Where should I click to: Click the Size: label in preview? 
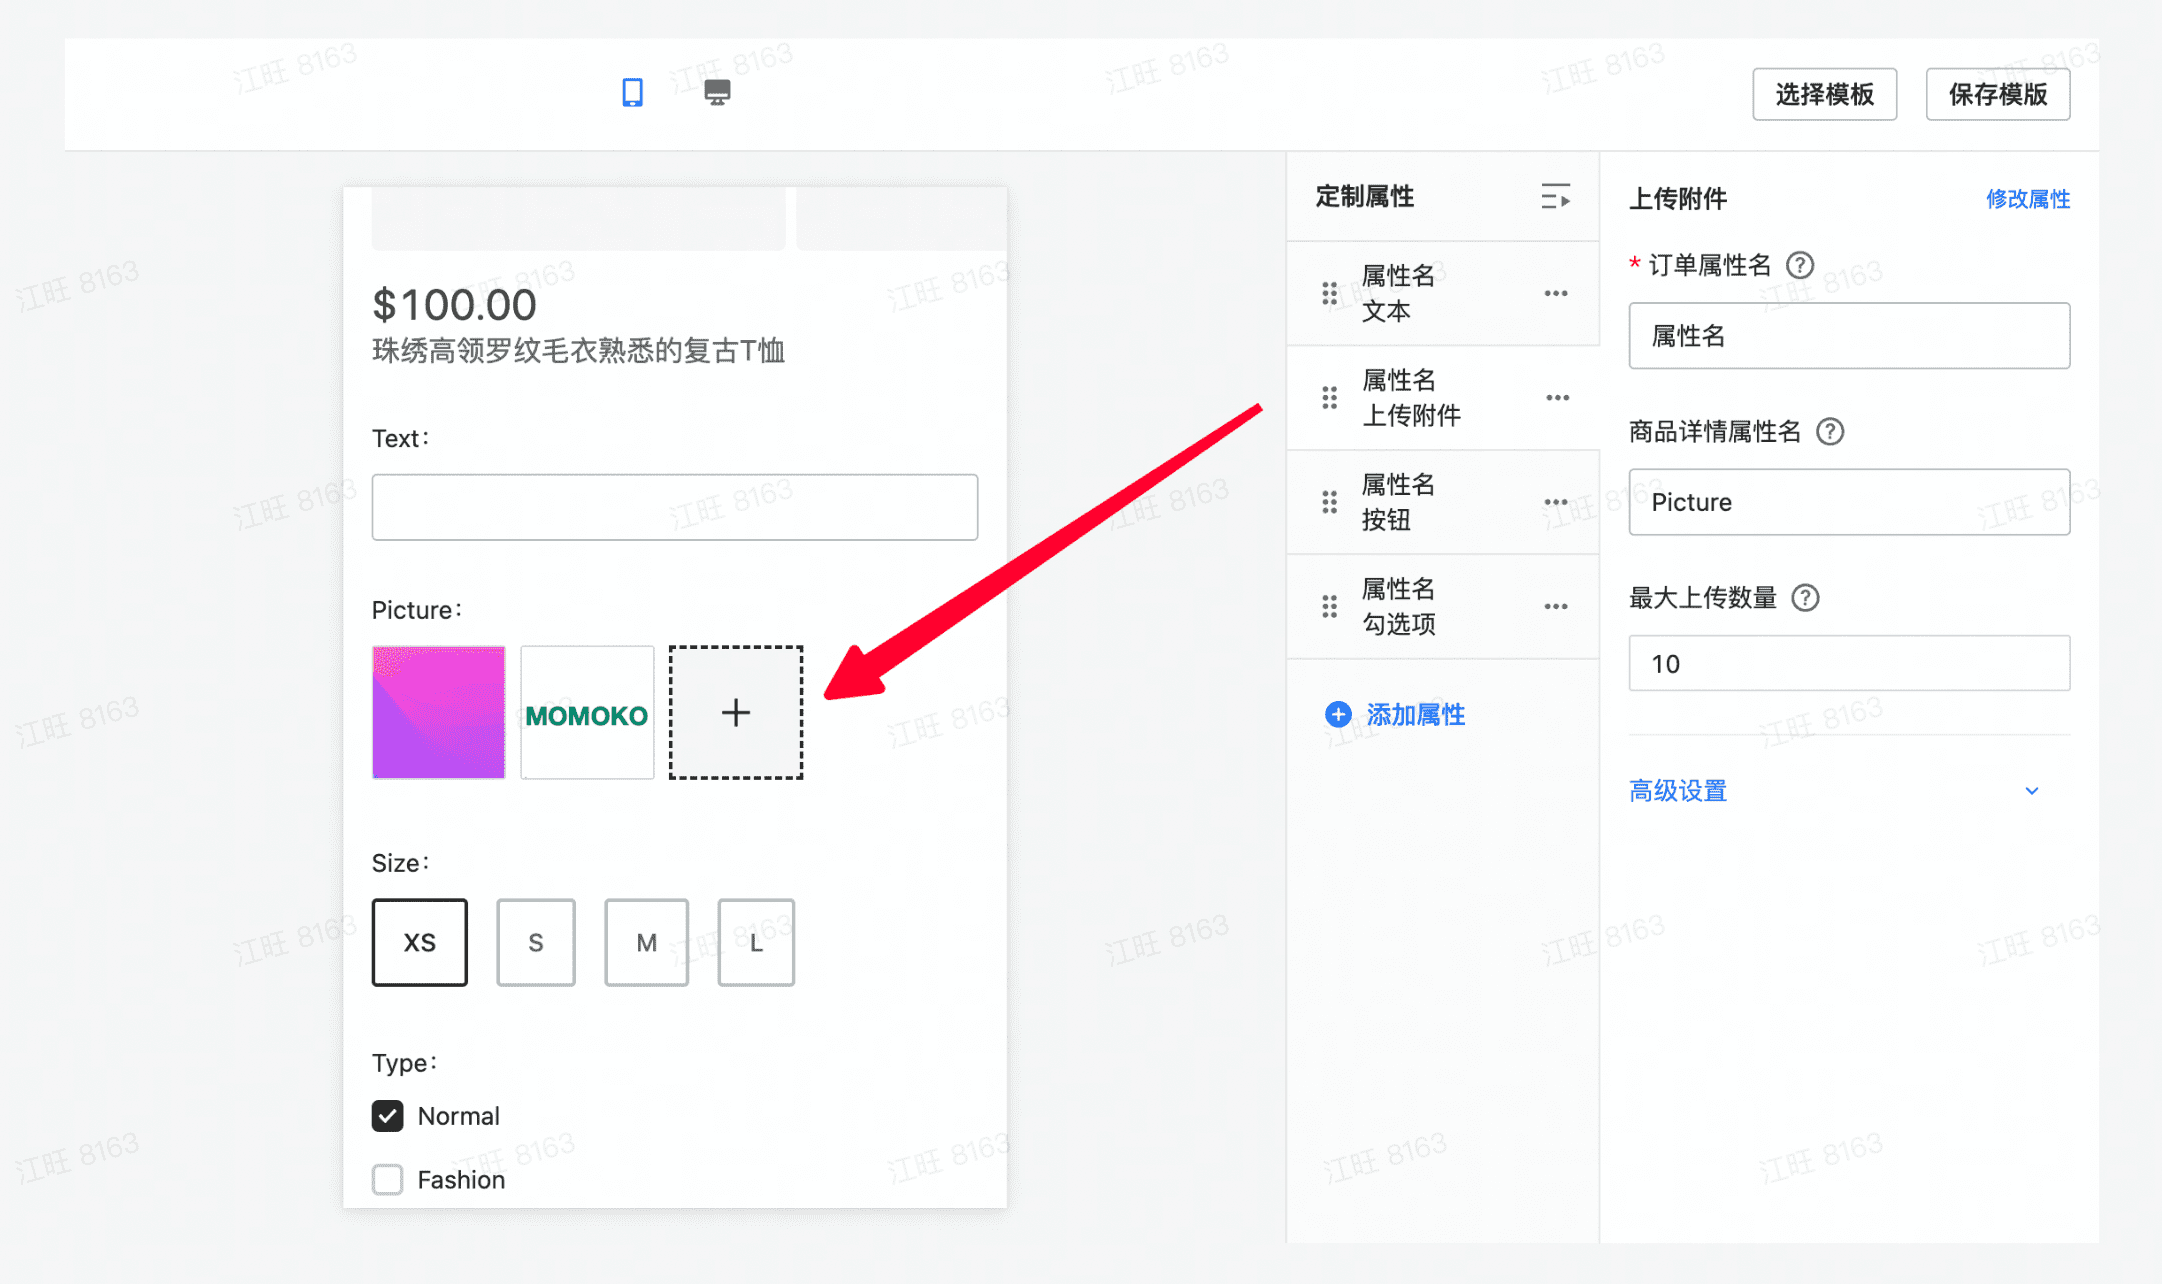tap(400, 863)
